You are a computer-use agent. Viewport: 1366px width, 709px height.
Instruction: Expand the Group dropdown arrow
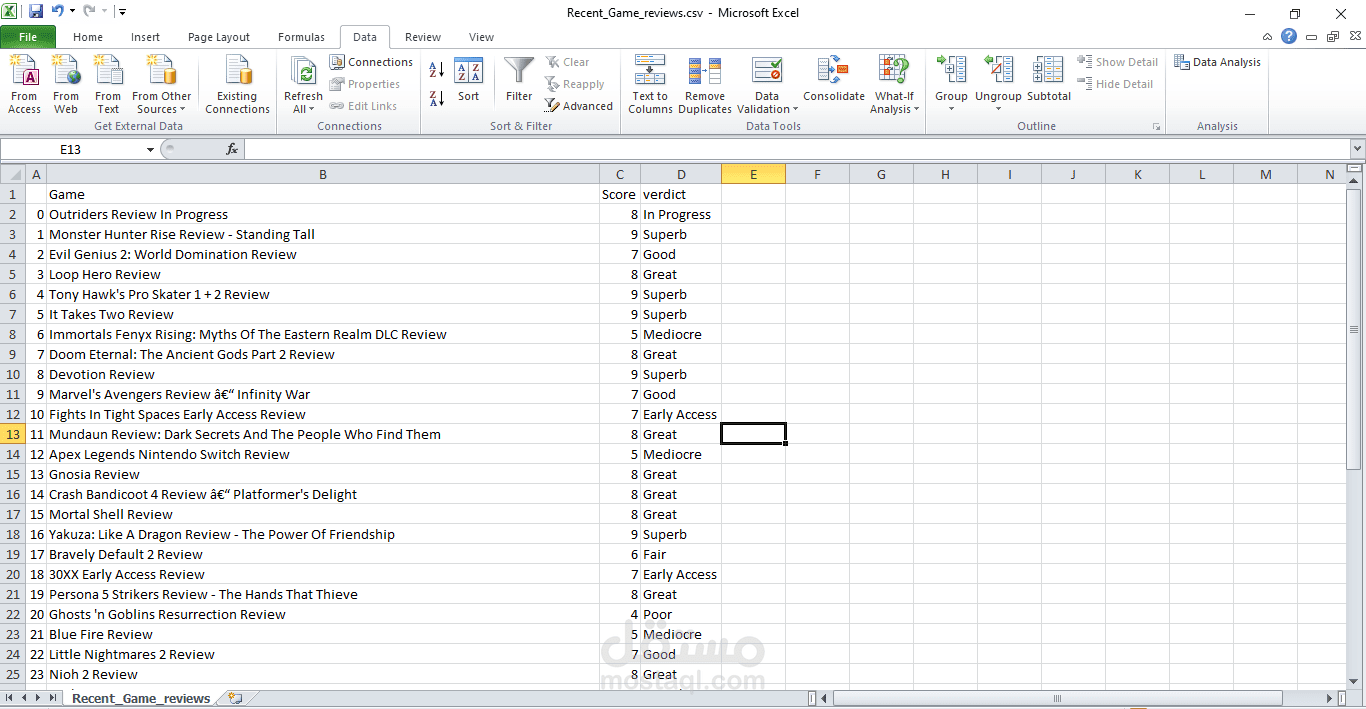(951, 109)
